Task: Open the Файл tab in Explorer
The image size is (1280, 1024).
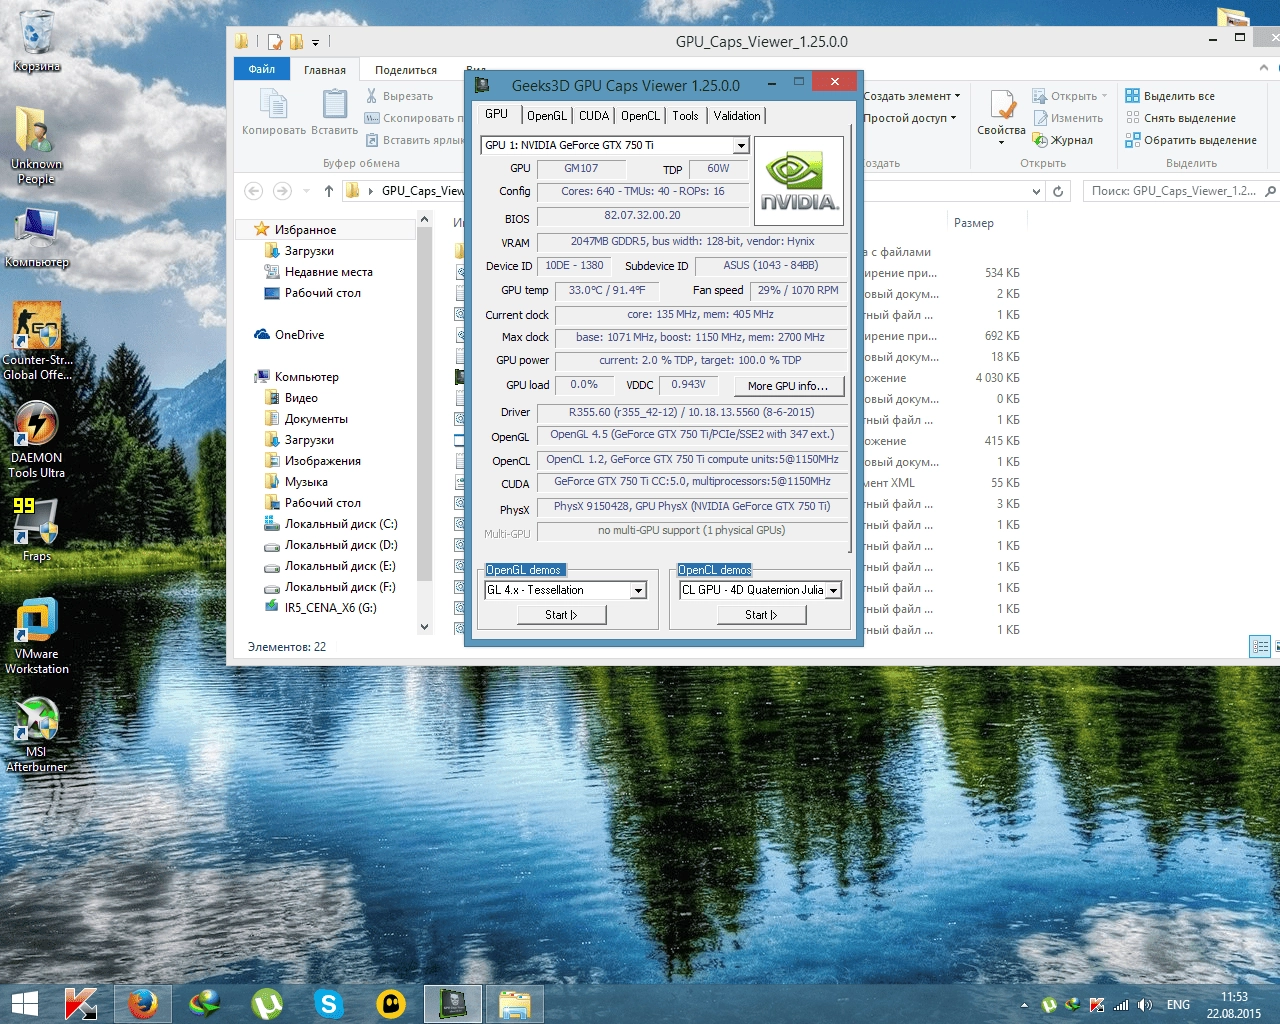Action: pyautogui.click(x=262, y=69)
